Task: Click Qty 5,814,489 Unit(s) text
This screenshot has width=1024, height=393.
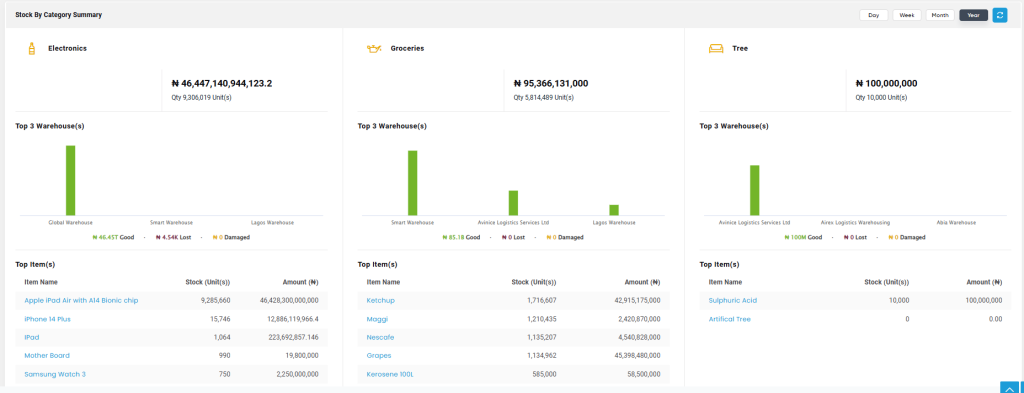Action: point(543,98)
